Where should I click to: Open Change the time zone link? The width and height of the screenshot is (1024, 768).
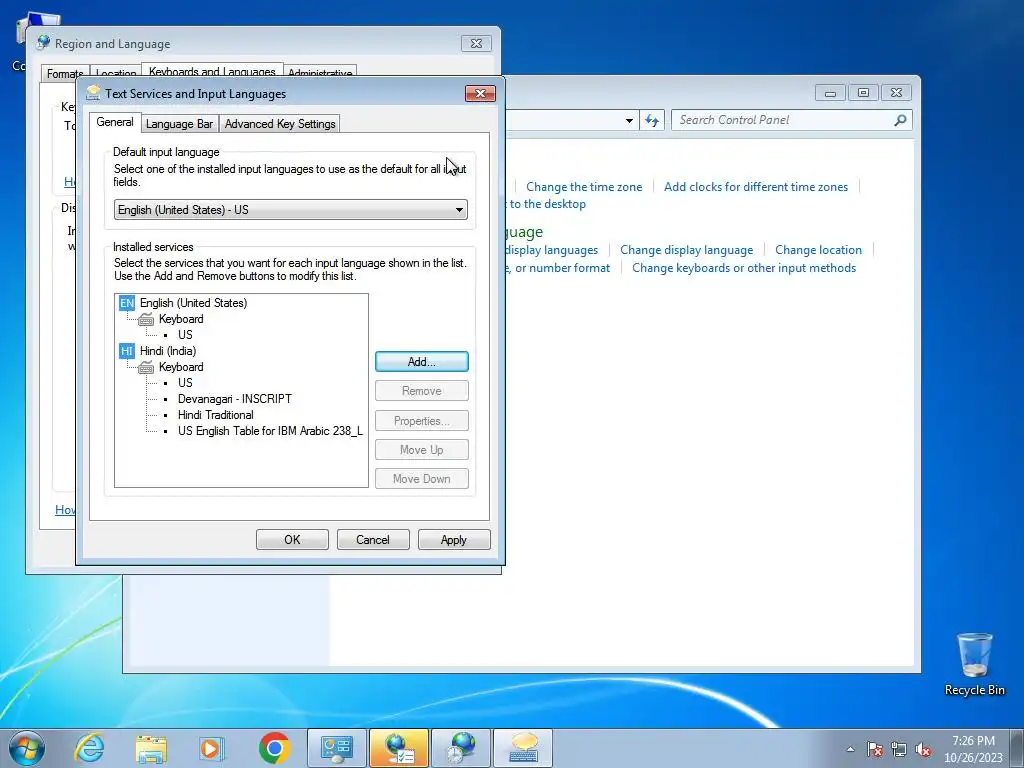[584, 187]
